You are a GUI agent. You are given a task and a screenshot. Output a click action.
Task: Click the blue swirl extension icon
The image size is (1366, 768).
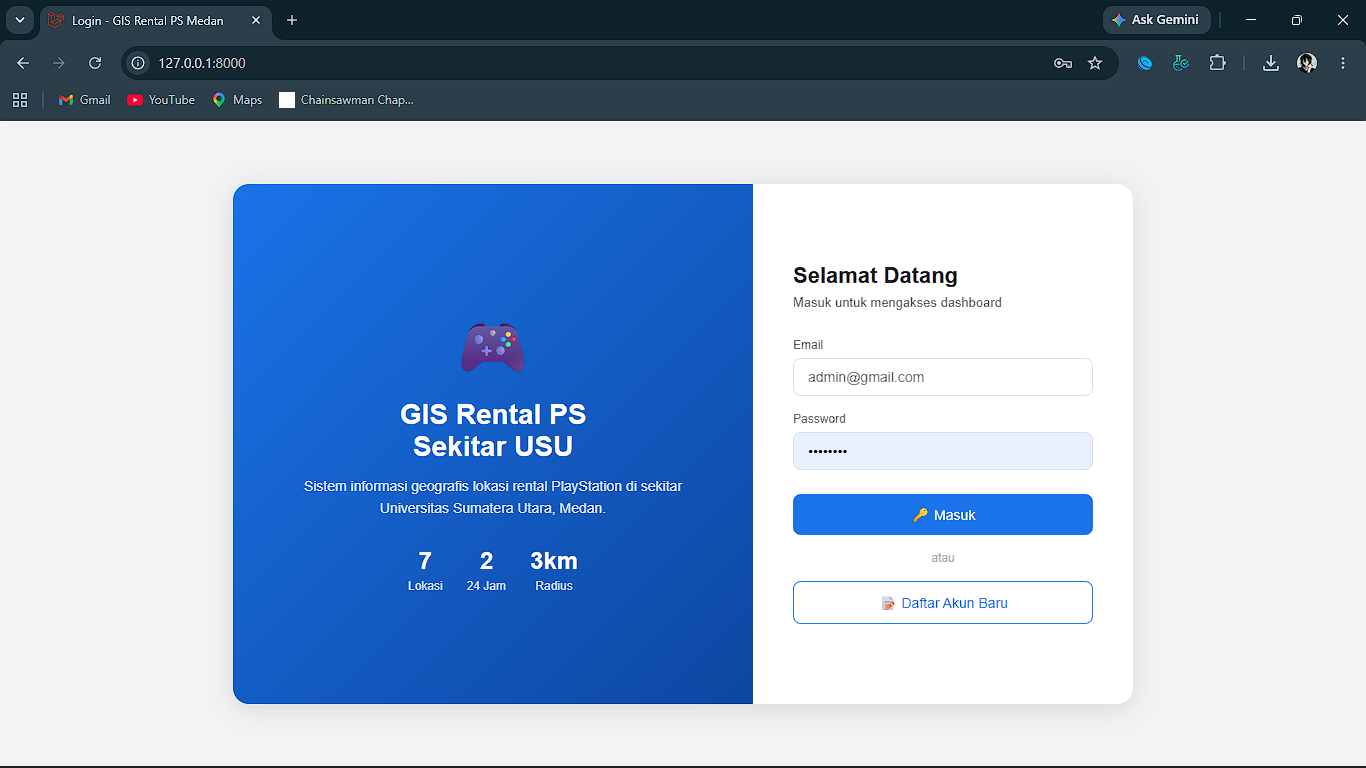1145,63
